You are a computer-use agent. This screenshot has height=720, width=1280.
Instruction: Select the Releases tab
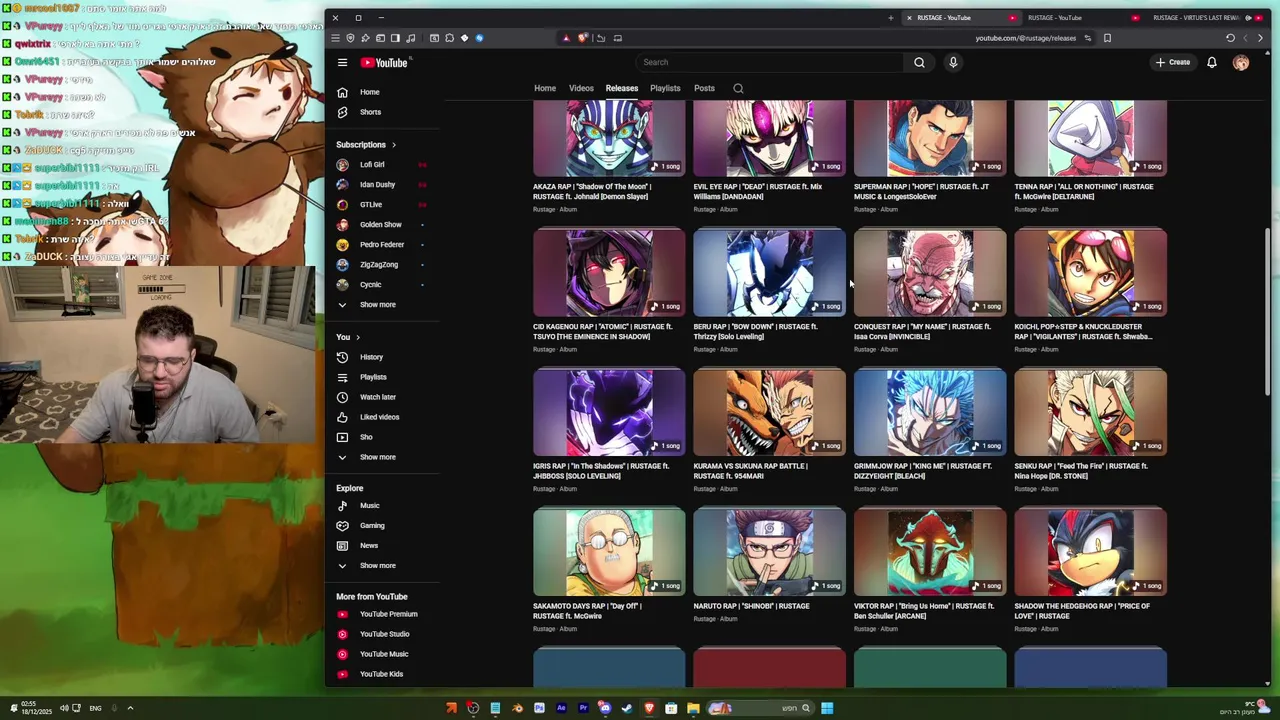click(621, 88)
